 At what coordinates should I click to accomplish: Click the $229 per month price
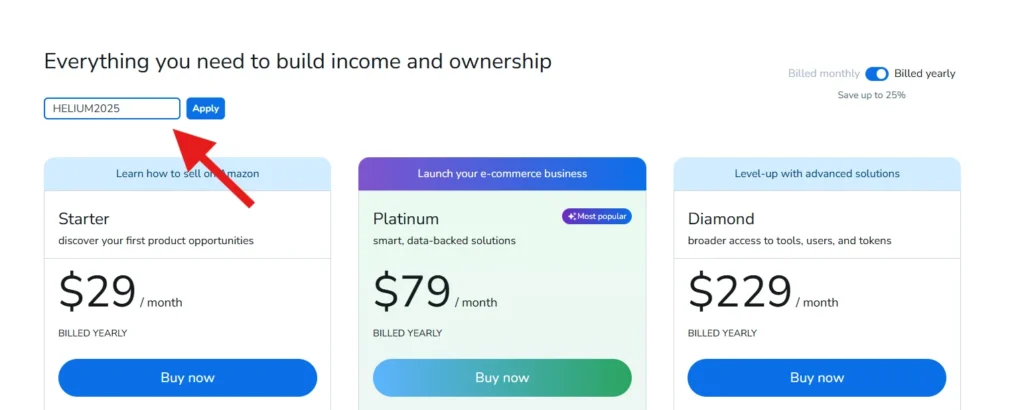[763, 292]
